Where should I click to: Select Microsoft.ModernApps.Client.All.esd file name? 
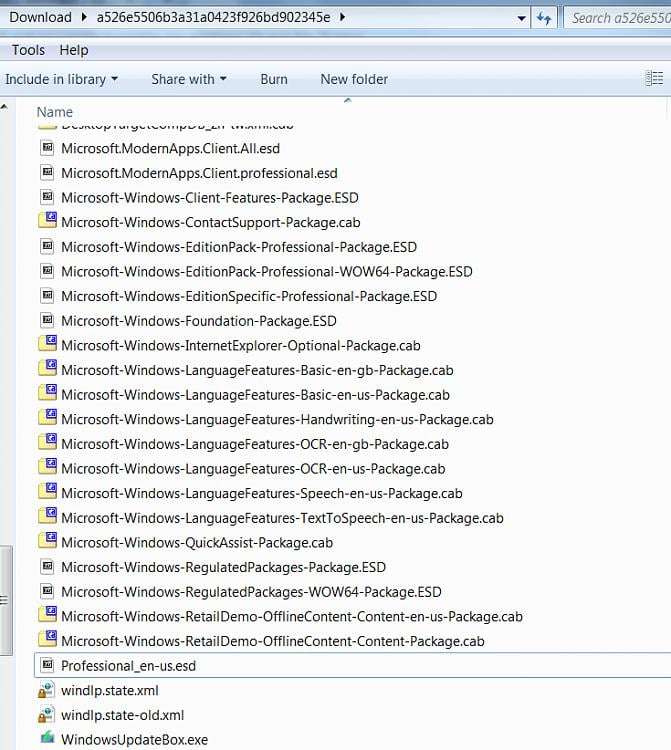click(170, 148)
